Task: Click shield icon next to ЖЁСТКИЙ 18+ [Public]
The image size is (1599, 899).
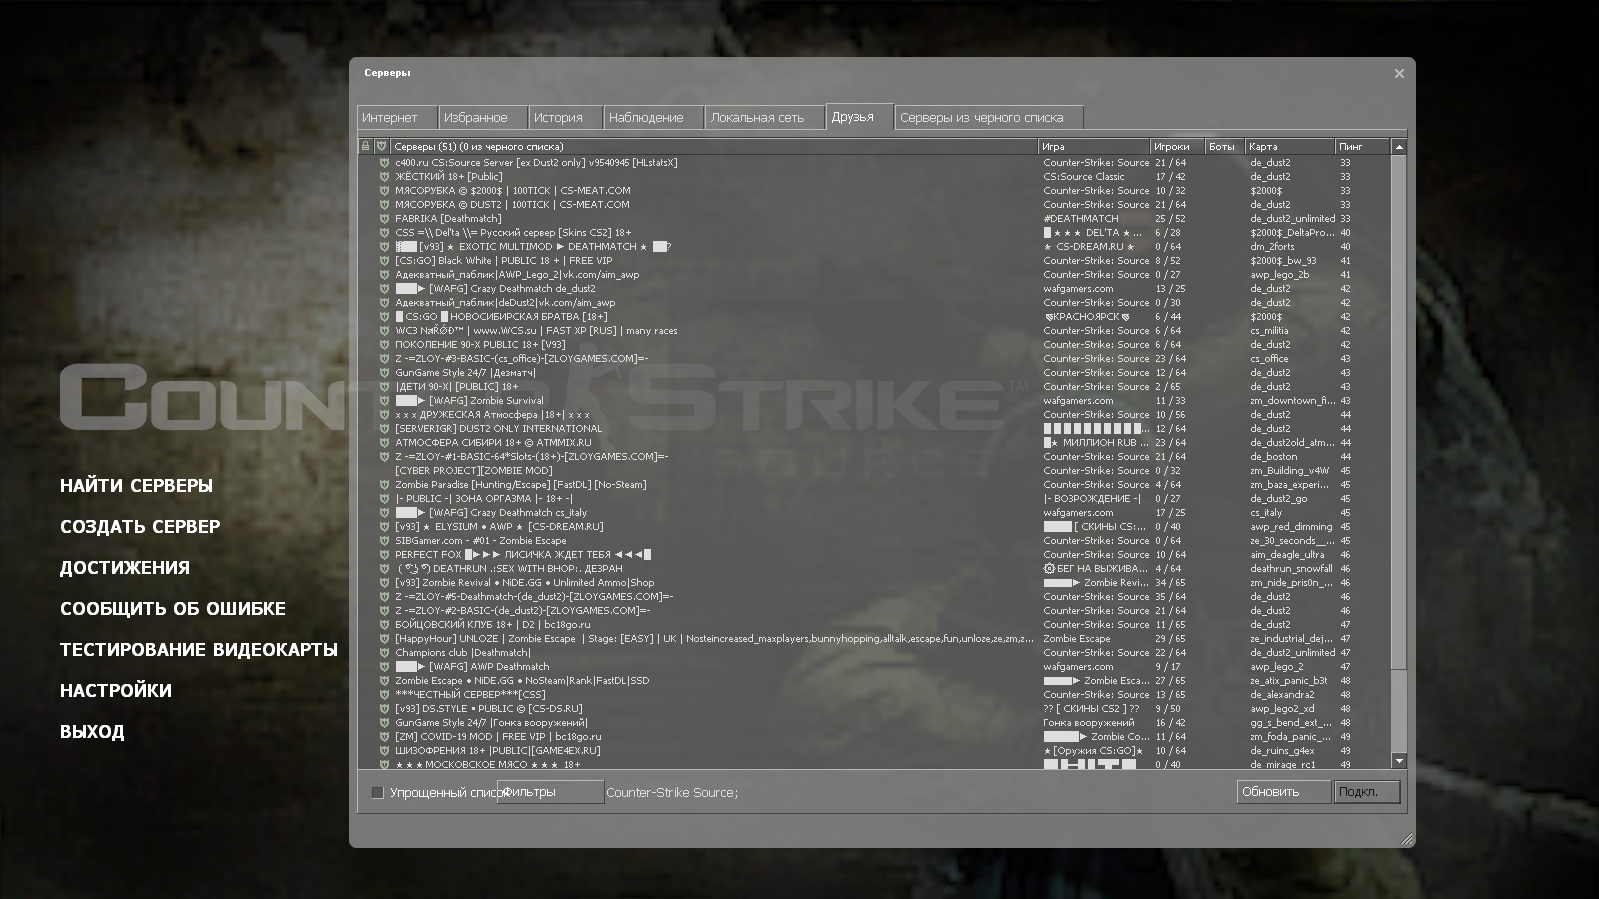Action: pyautogui.click(x=384, y=176)
